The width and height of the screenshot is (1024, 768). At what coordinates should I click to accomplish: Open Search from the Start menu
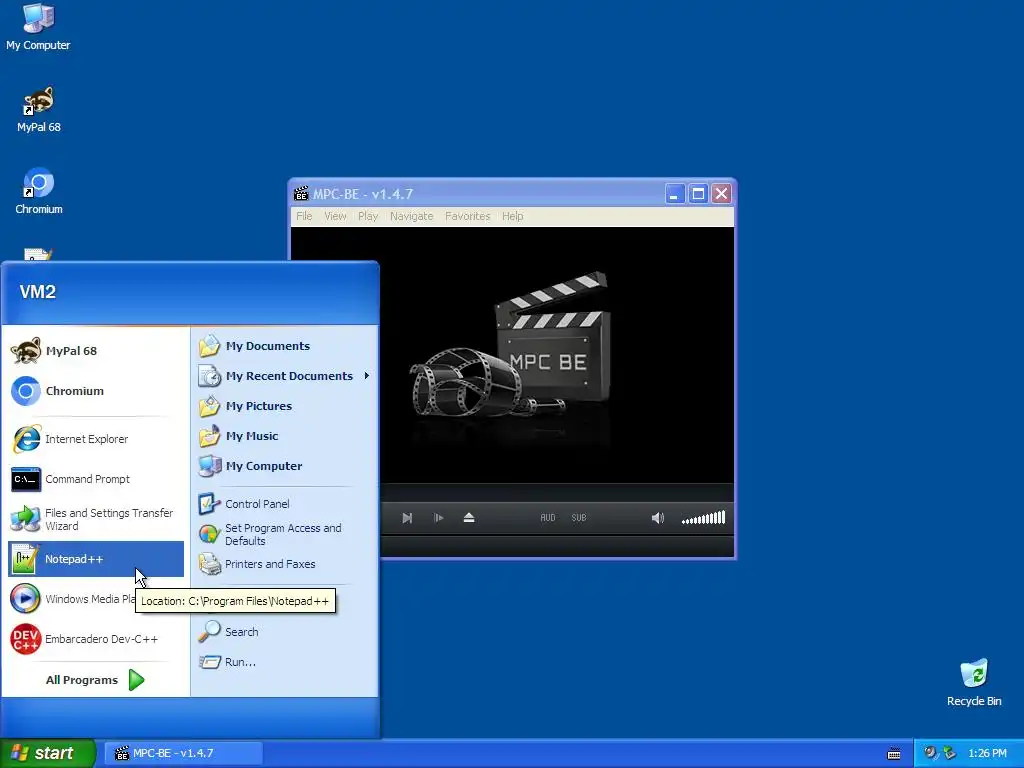click(x=284, y=632)
